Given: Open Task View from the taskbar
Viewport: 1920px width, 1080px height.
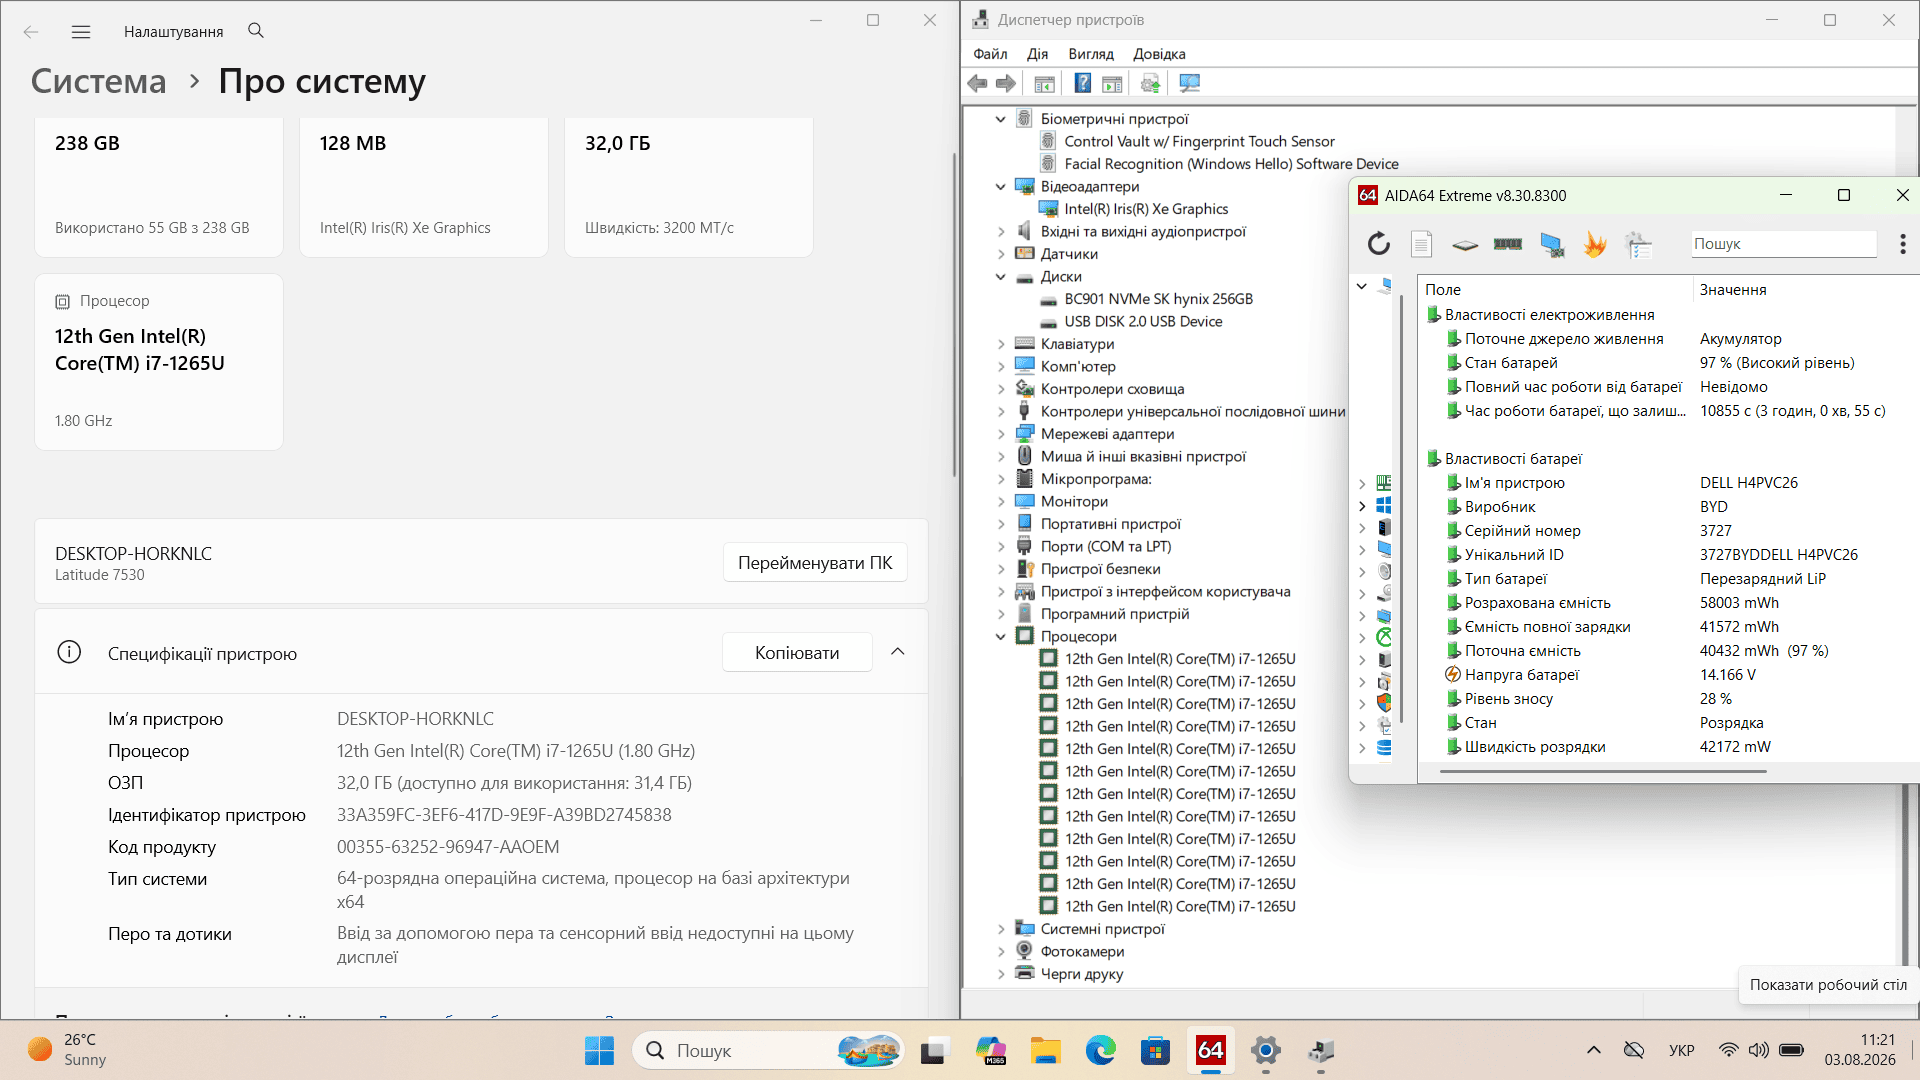Looking at the screenshot, I should [x=934, y=1050].
